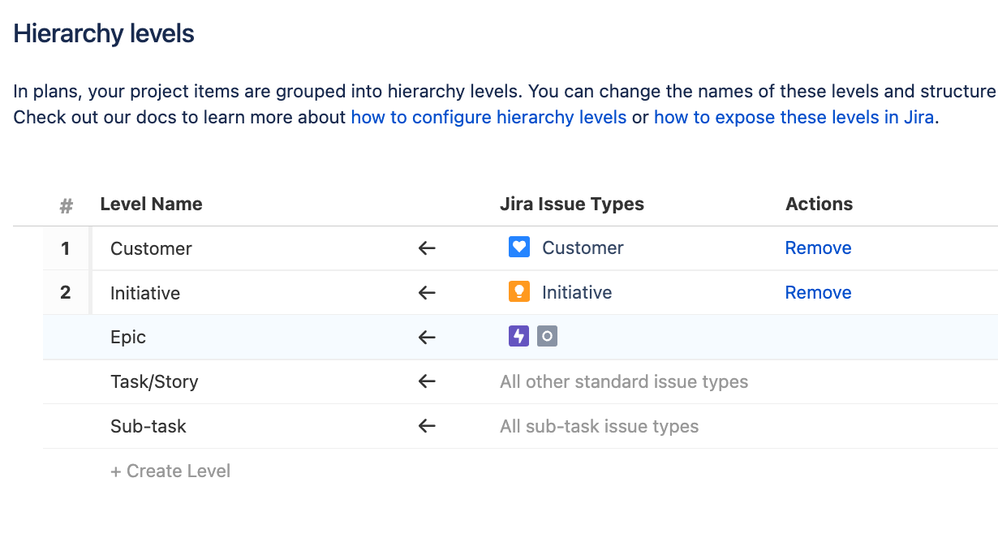This screenshot has width=998, height=534.
Task: Remove the Customer hierarchy level
Action: tap(817, 248)
